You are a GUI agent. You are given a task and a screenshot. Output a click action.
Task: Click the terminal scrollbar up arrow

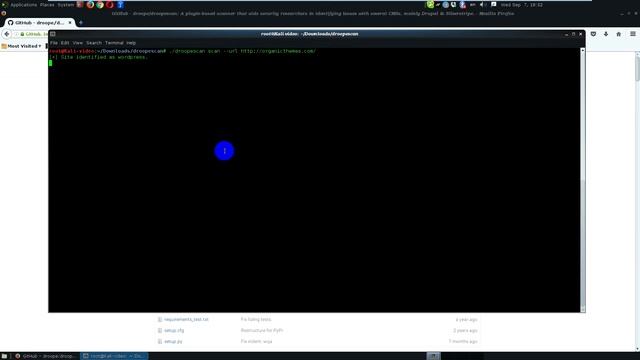(582, 50)
